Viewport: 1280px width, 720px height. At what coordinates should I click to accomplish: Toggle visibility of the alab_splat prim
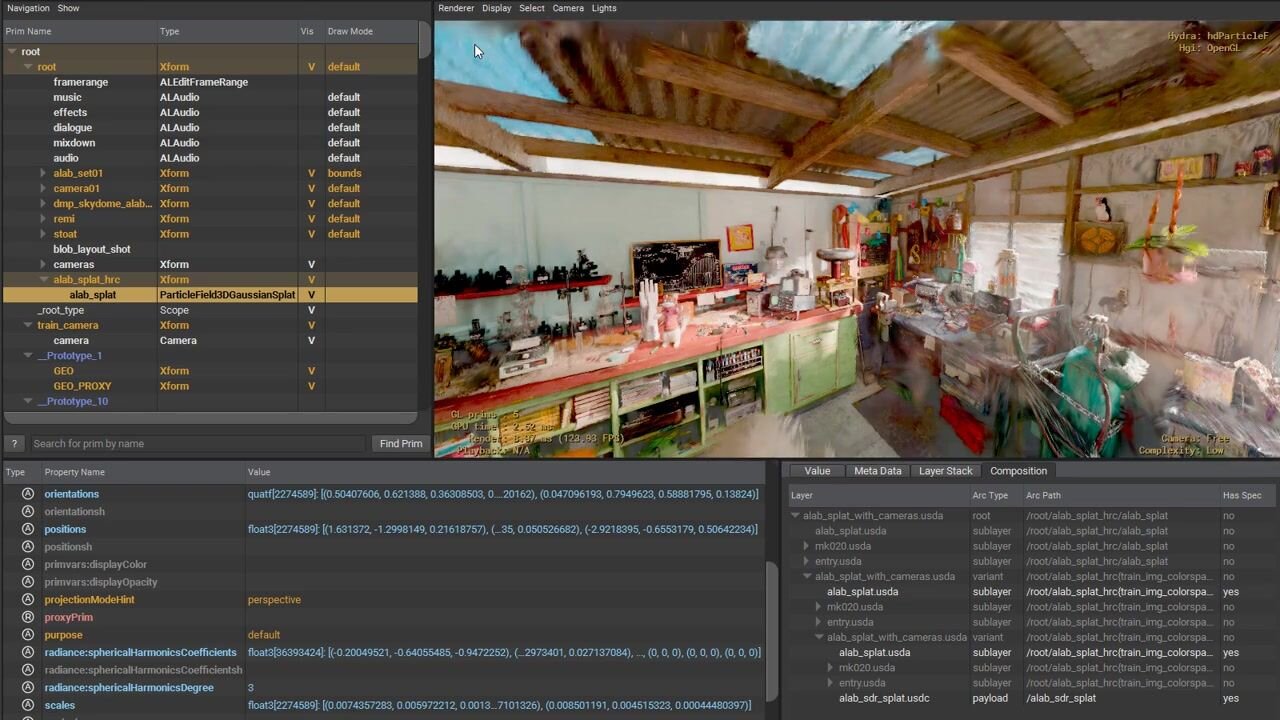click(x=311, y=295)
